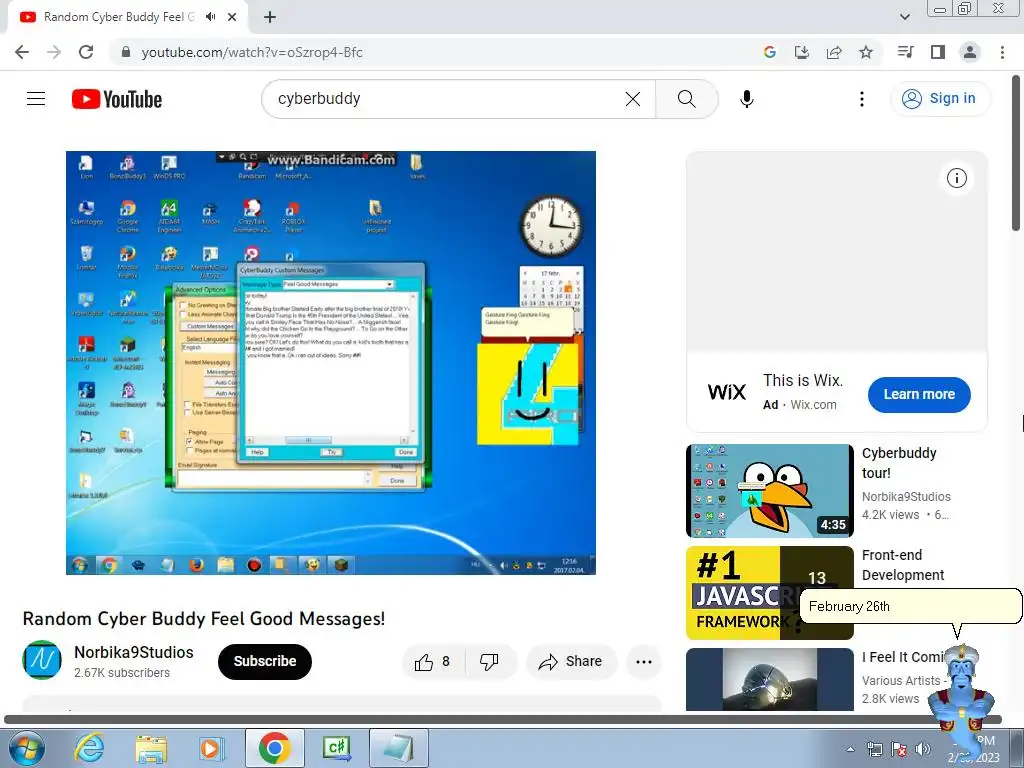
Task: Open the media control toolbar icon
Action: coord(905,52)
